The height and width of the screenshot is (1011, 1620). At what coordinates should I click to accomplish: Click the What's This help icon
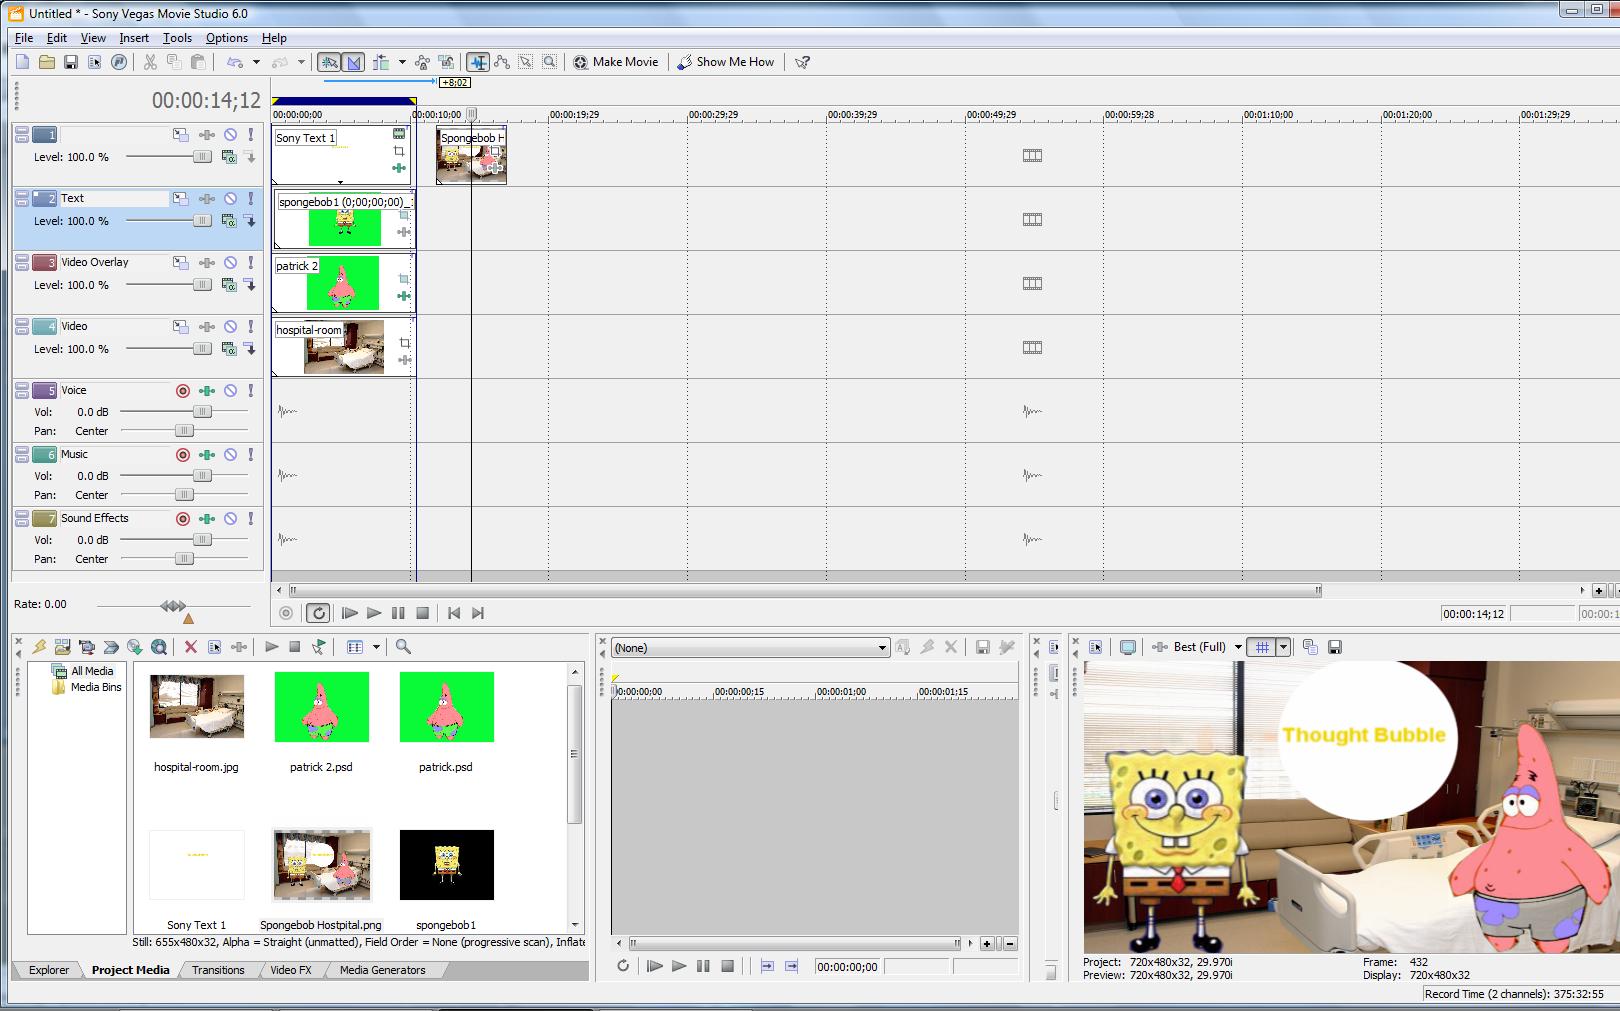coord(802,62)
